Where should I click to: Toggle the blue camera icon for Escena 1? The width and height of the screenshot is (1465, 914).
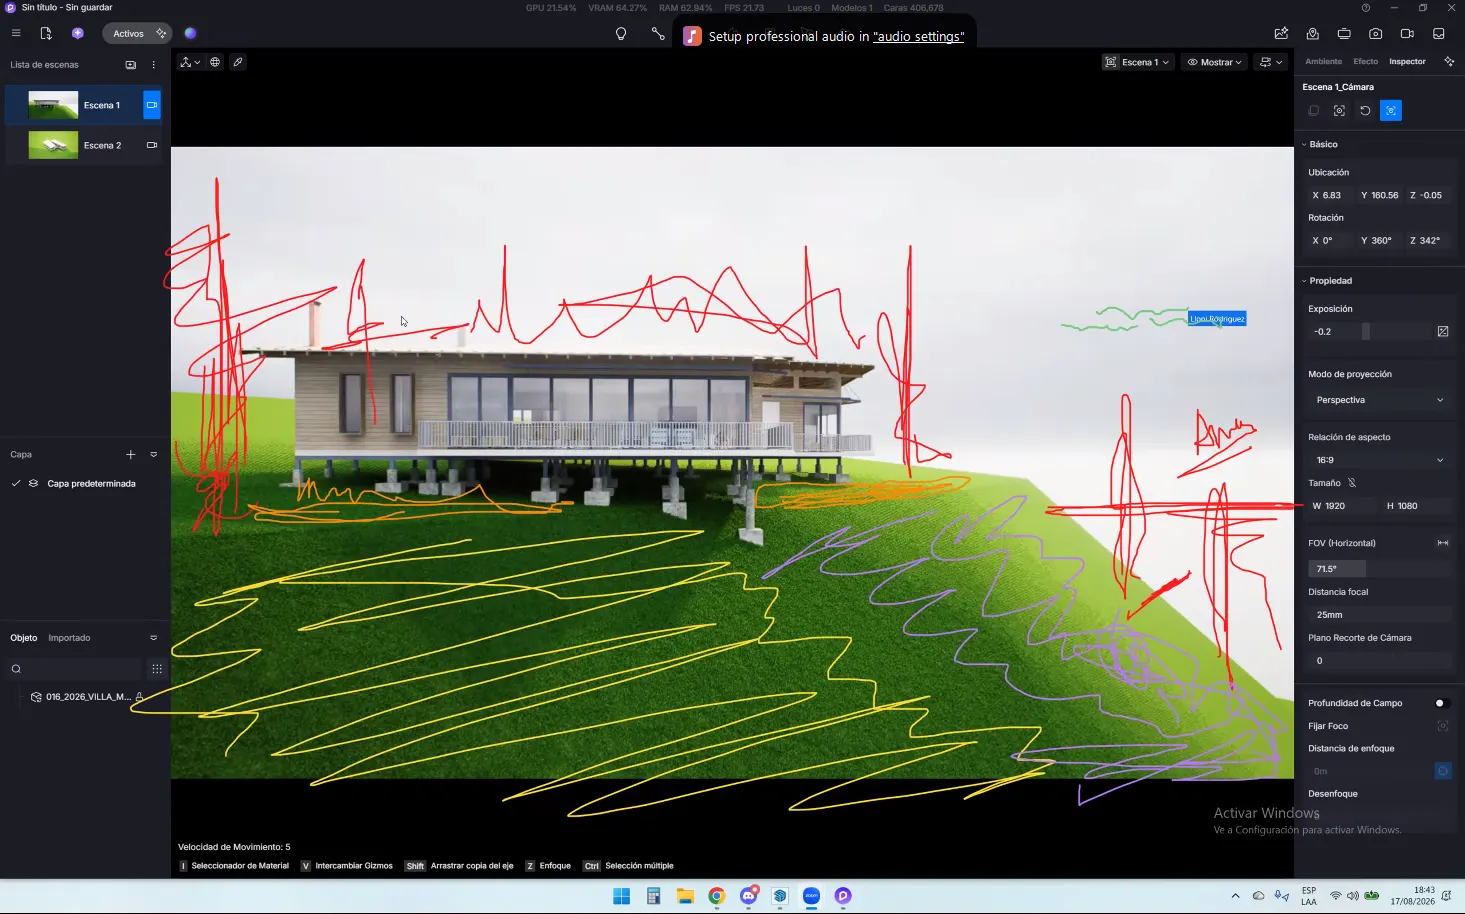pos(152,105)
